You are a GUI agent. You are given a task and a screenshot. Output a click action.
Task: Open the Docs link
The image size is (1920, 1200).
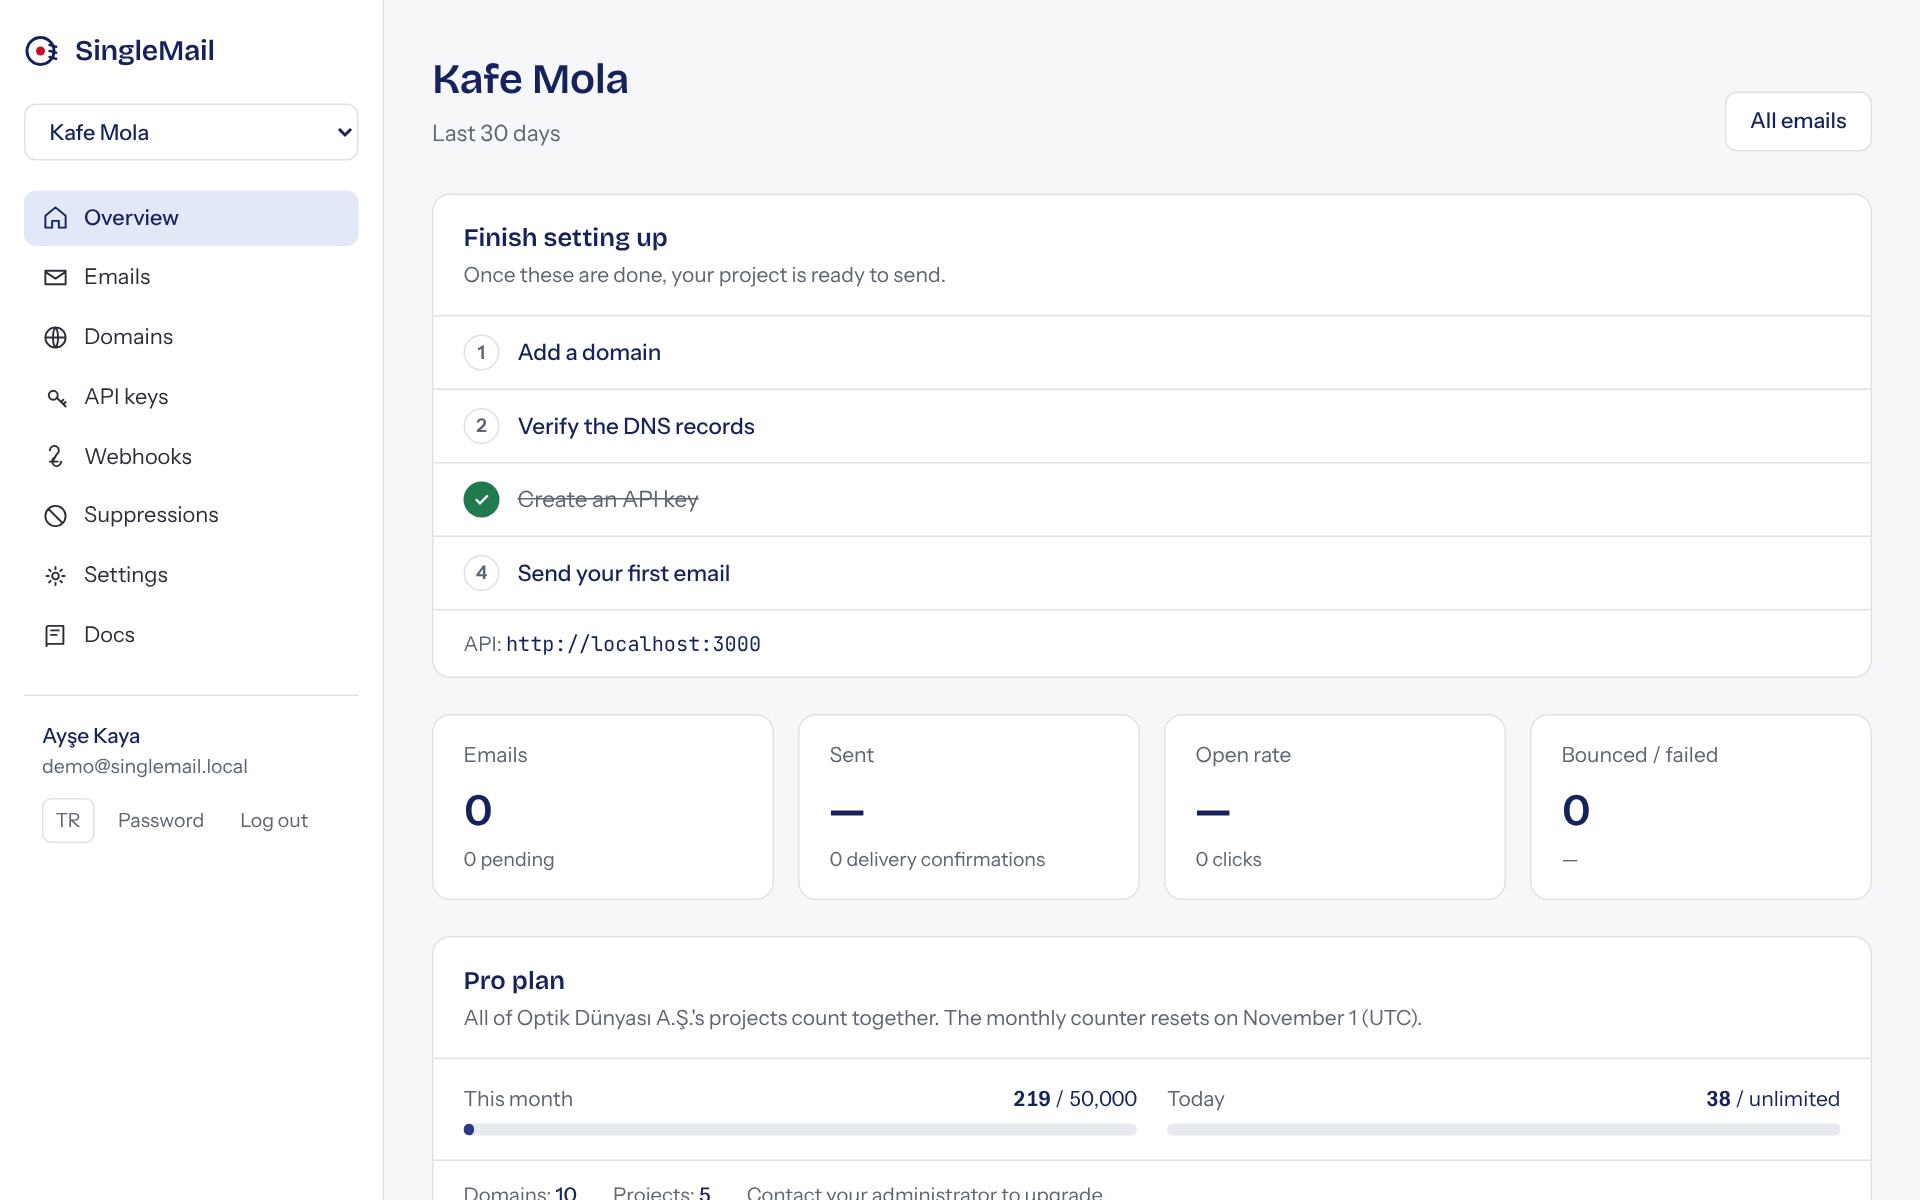point(191,635)
